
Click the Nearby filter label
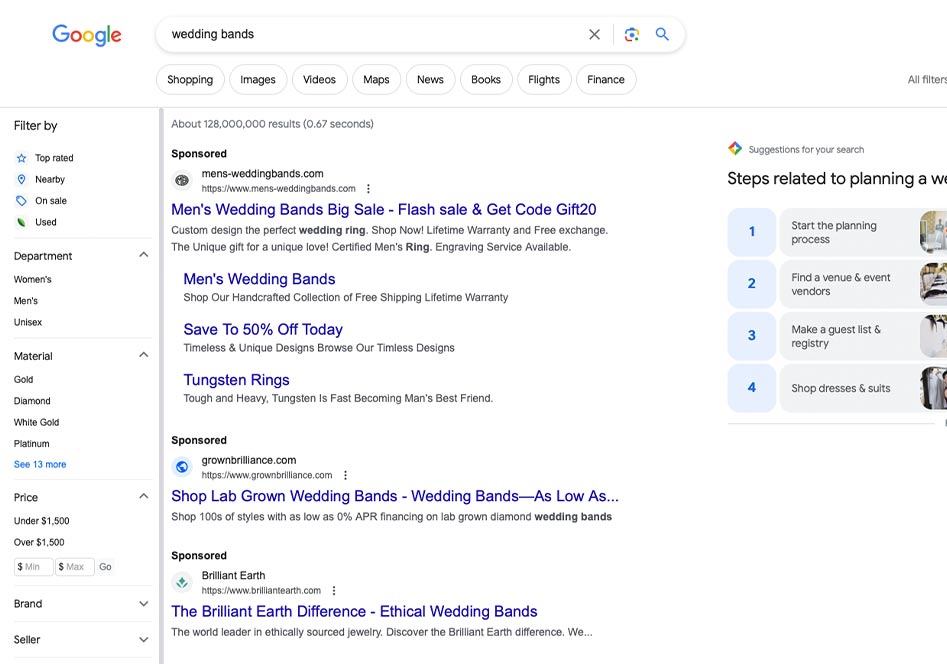coord(50,179)
